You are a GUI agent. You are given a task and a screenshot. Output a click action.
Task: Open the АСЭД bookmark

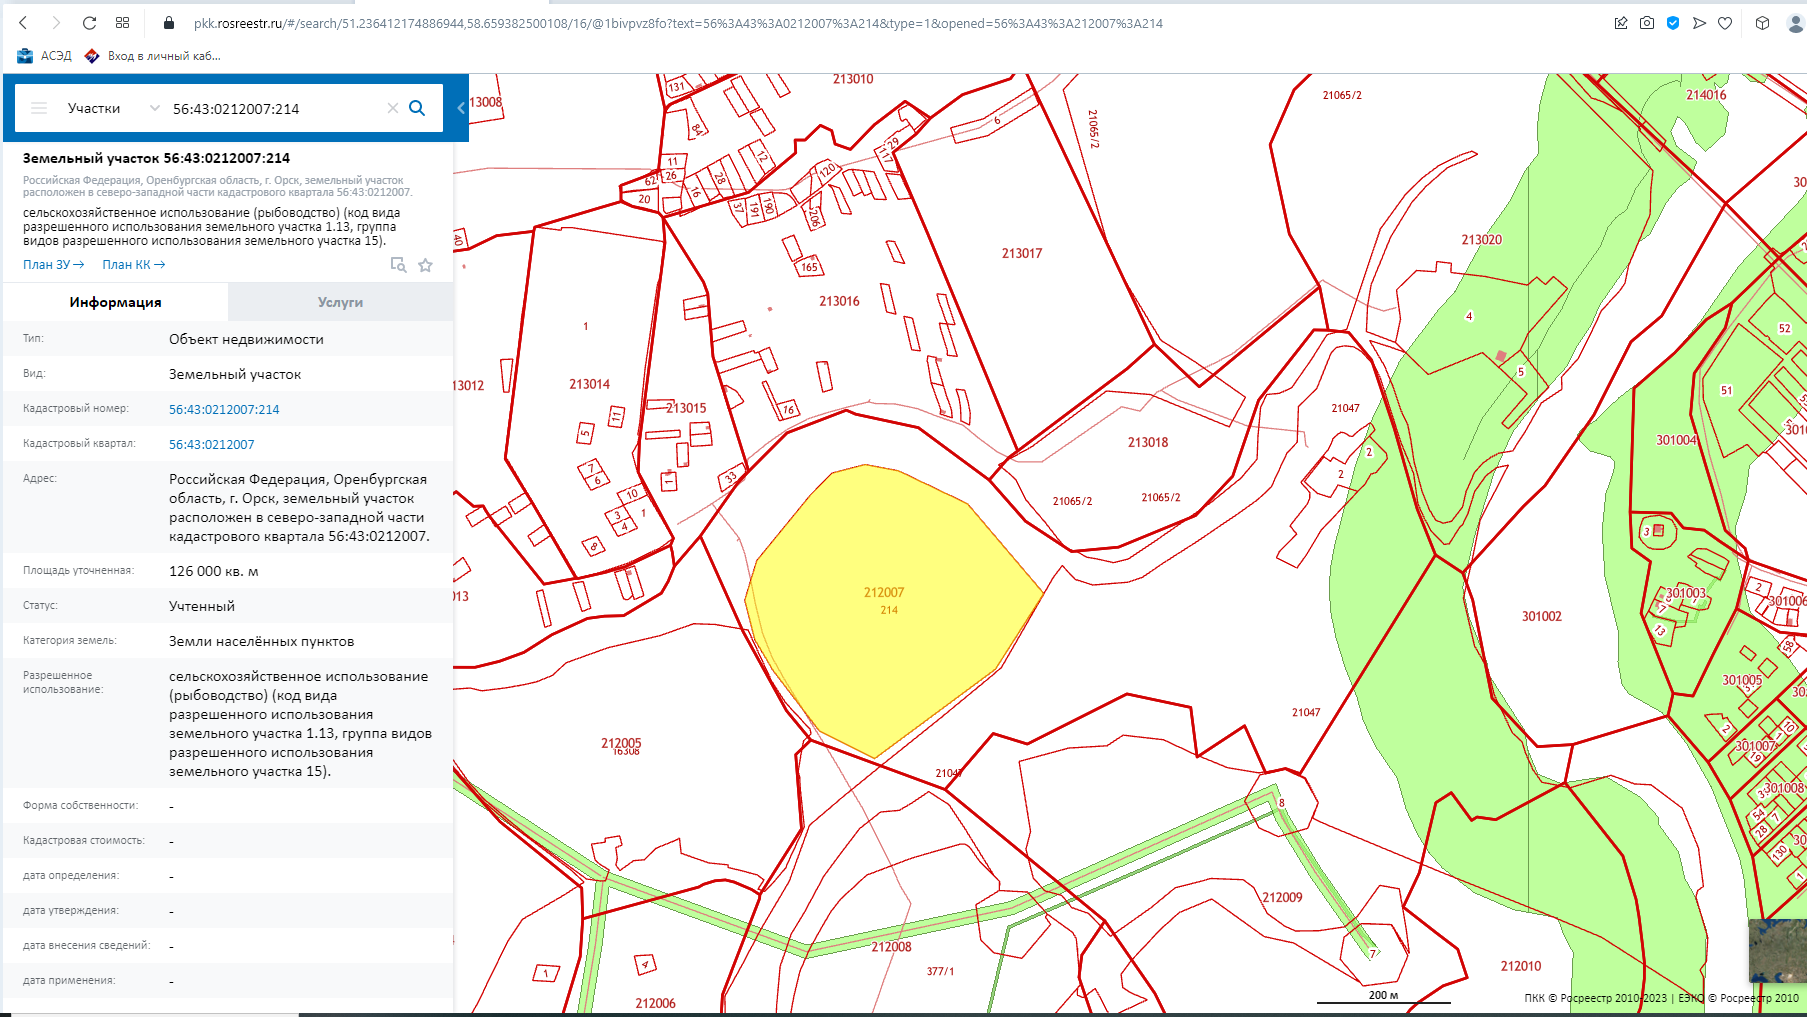pos(45,56)
